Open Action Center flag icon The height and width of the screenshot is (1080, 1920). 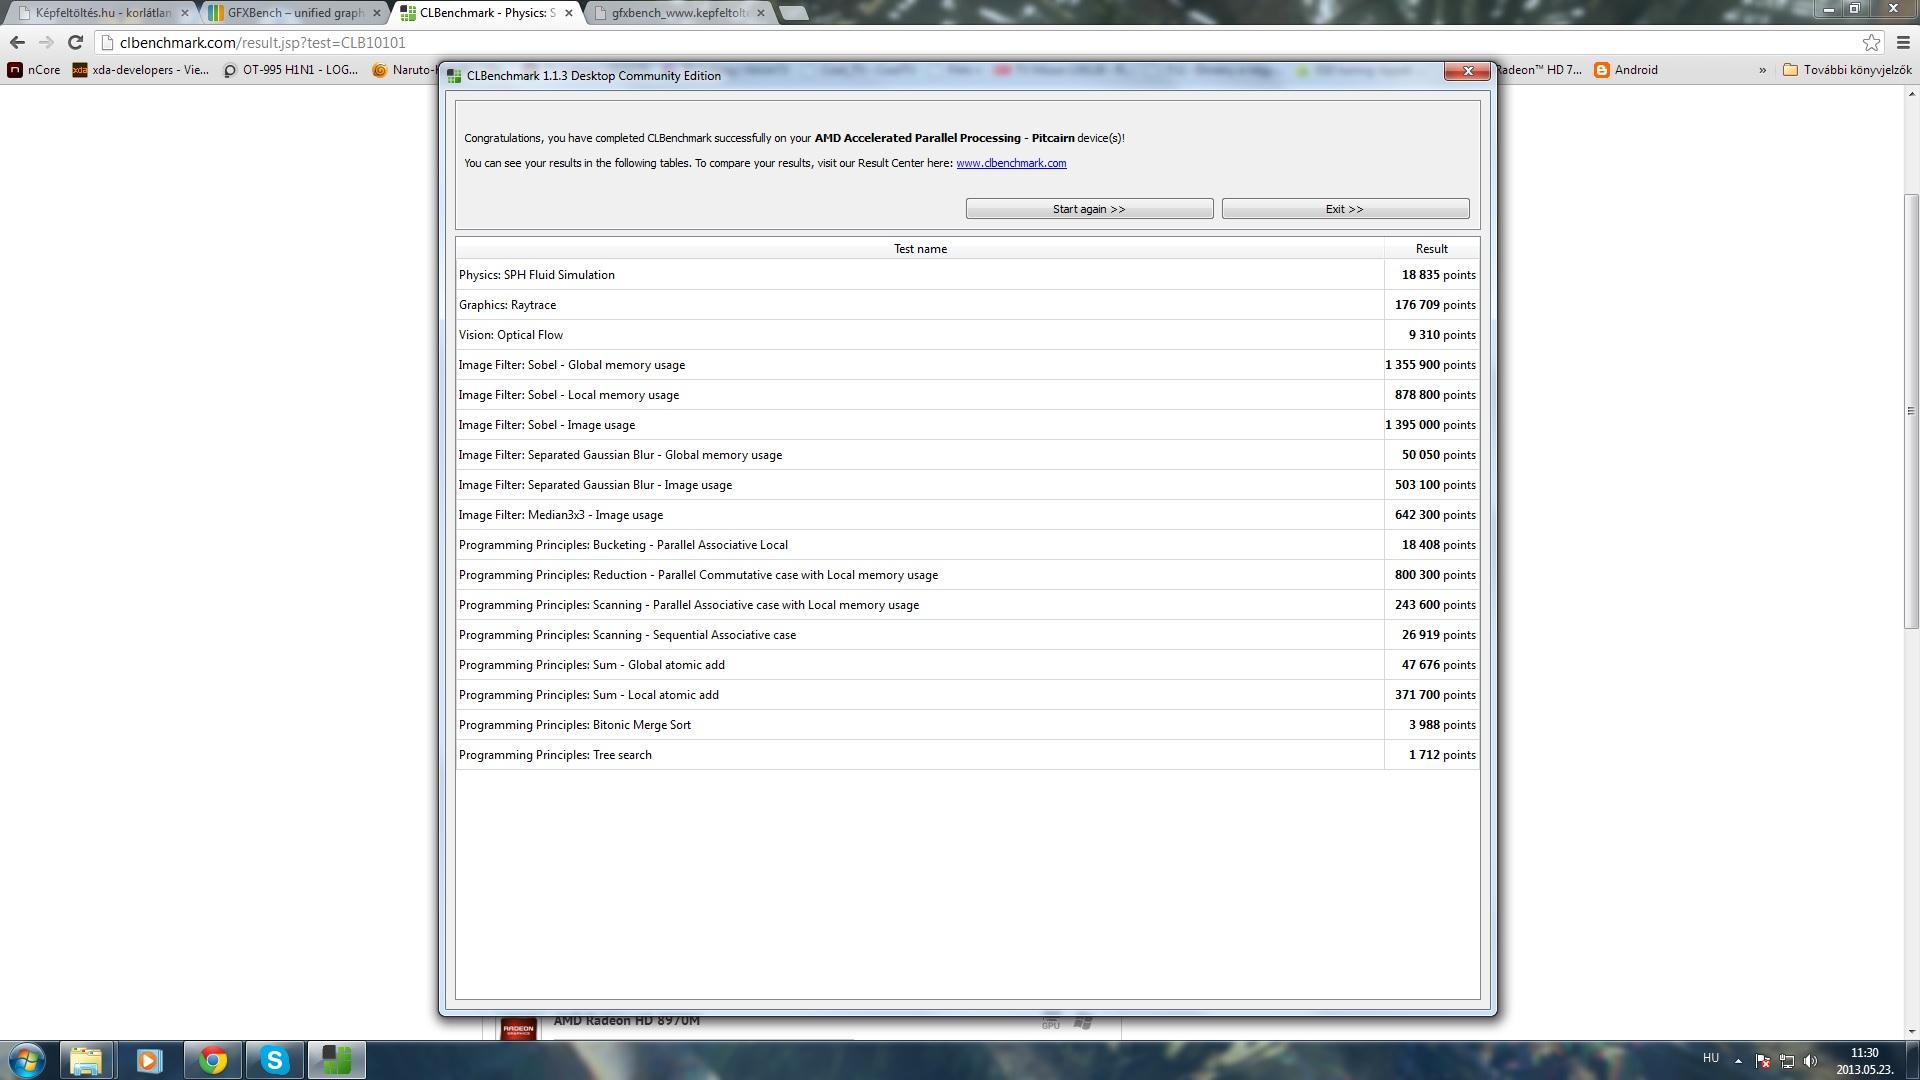click(1763, 1061)
